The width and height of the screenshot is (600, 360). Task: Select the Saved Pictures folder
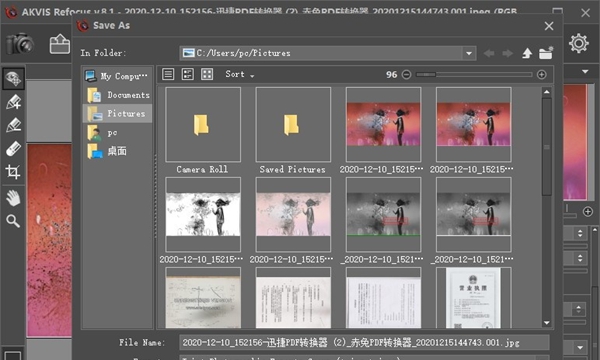[x=293, y=124]
